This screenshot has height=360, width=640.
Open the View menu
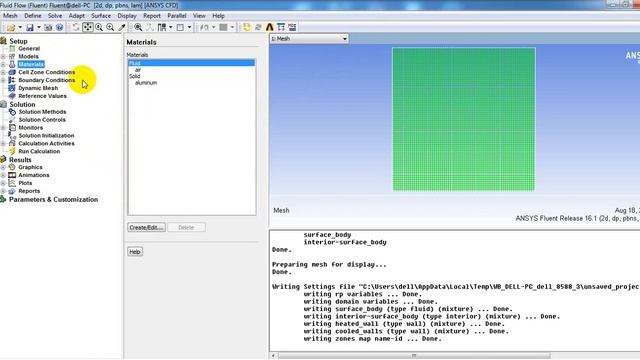[x=199, y=16]
